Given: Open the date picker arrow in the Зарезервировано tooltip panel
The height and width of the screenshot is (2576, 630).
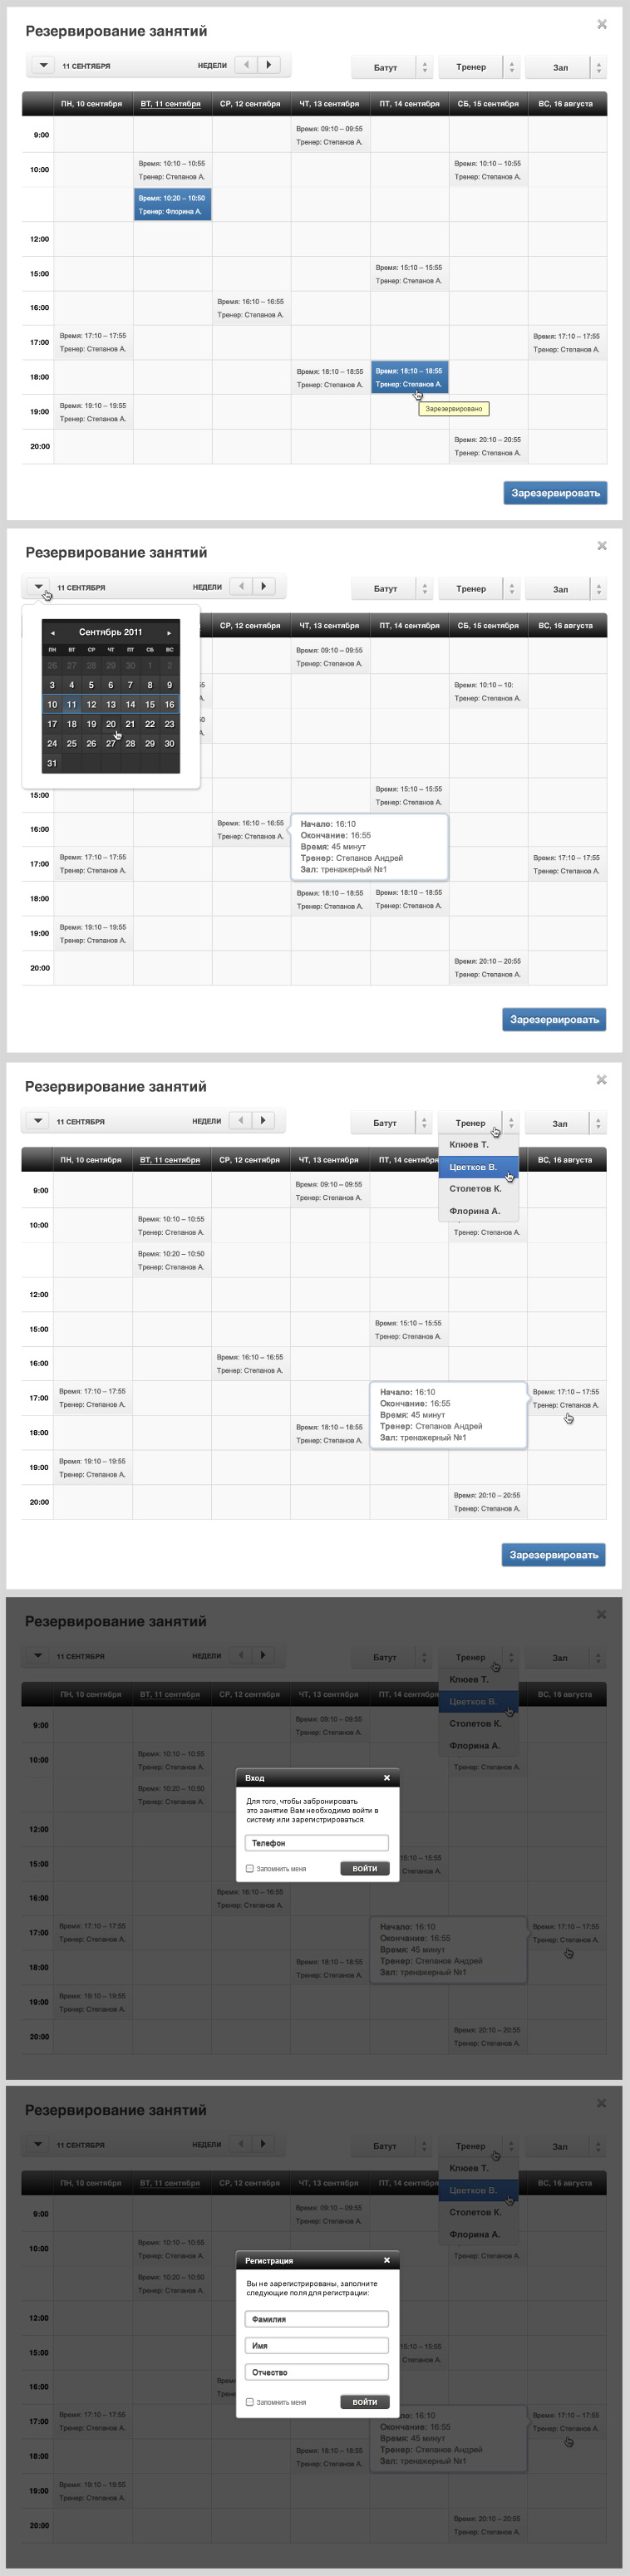Looking at the screenshot, I should pyautogui.click(x=42, y=65).
